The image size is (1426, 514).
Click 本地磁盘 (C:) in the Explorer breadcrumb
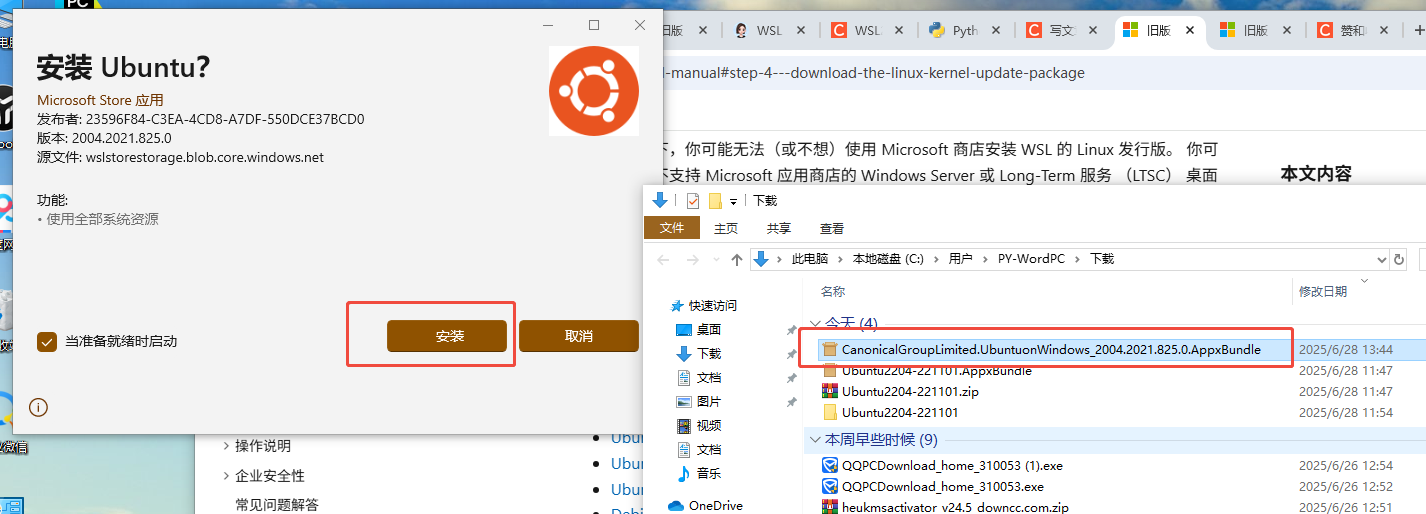888,259
